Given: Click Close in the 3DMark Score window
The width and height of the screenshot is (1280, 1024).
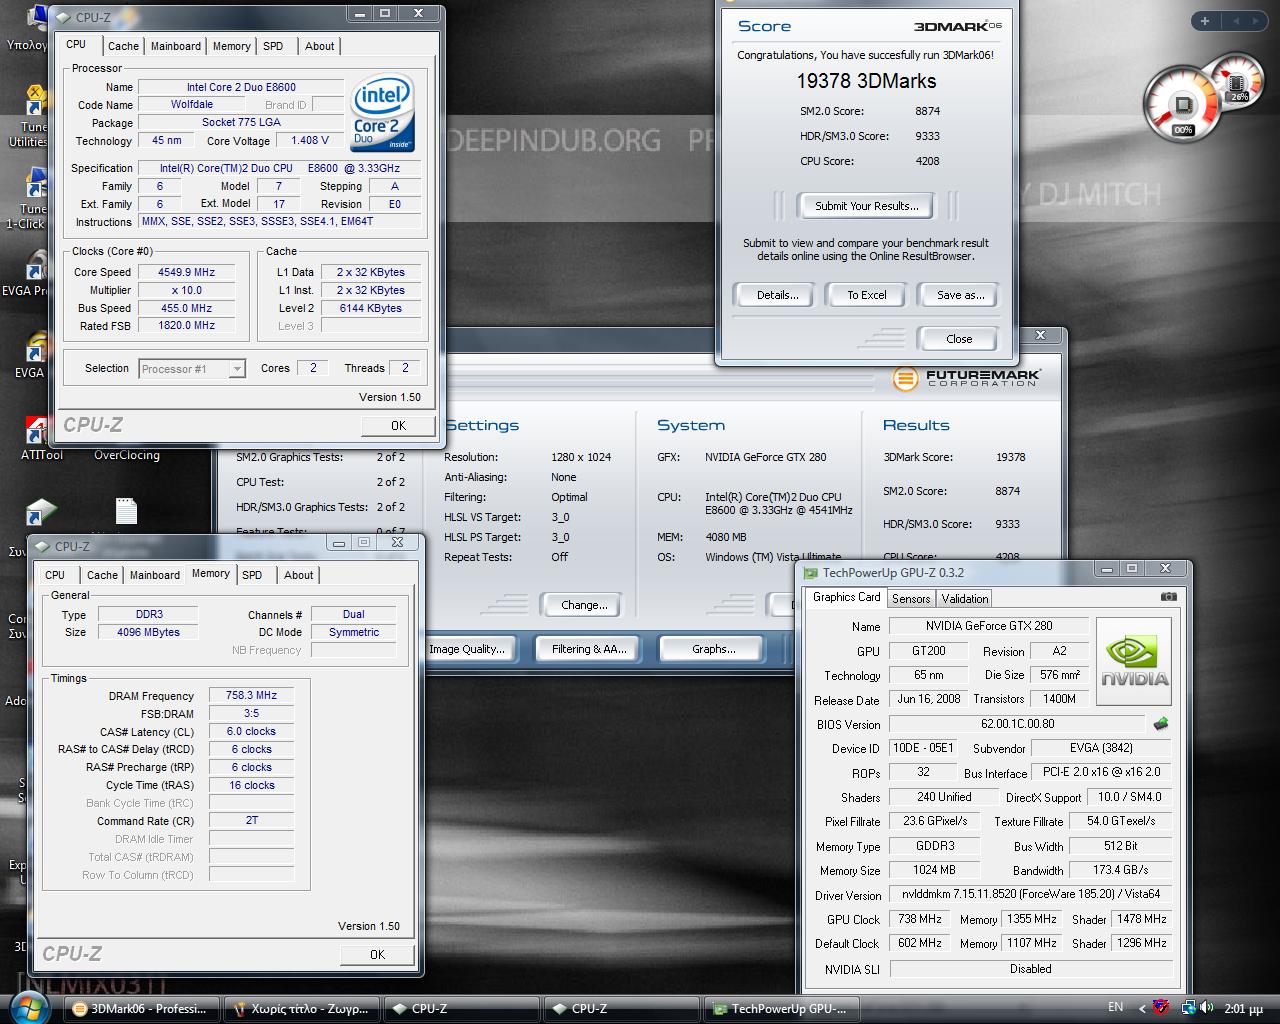Looking at the screenshot, I should [959, 339].
